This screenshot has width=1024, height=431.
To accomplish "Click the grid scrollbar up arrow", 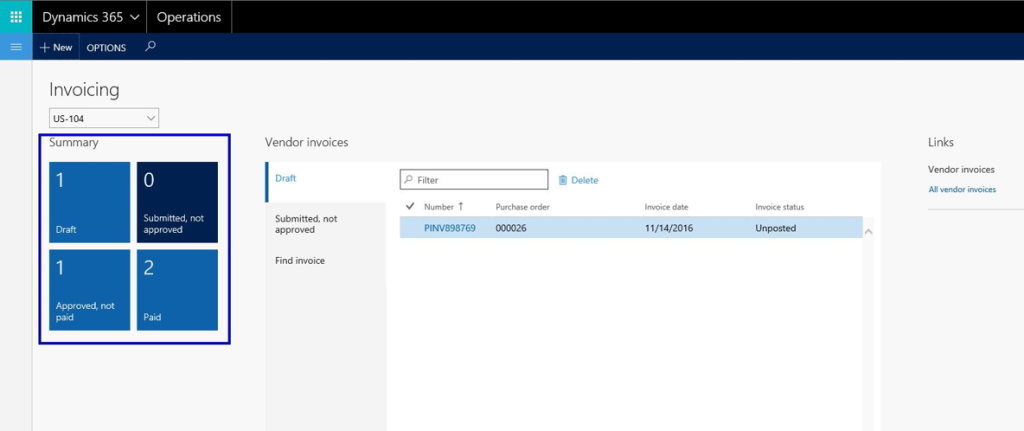I will pos(868,232).
